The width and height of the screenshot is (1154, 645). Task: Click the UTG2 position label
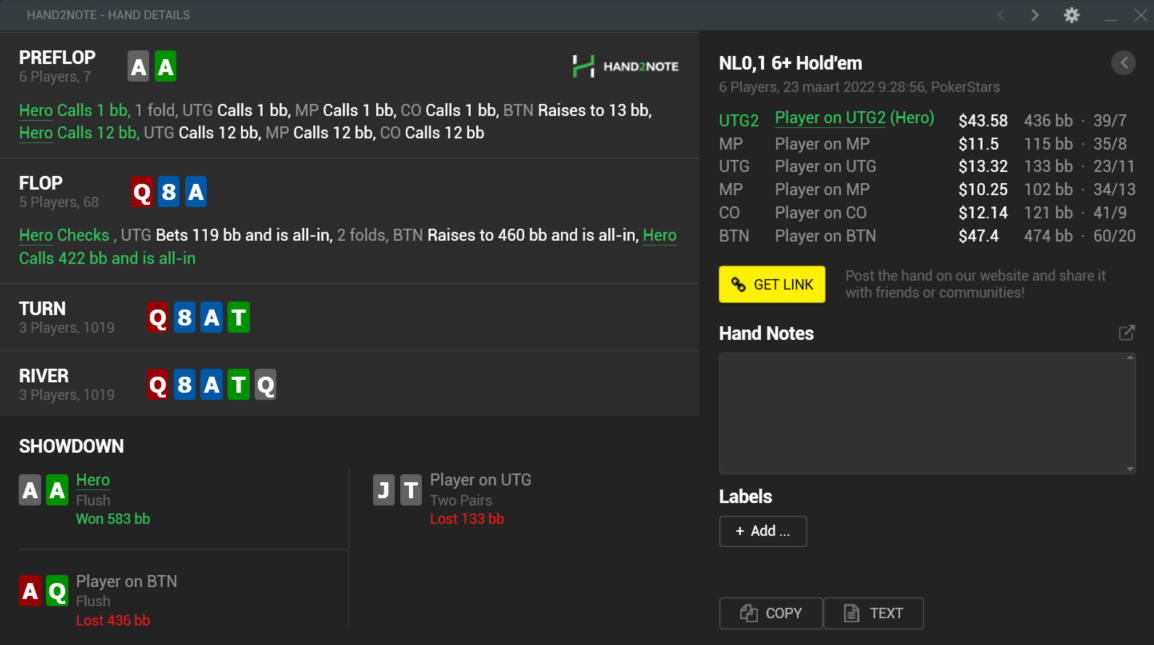739,121
